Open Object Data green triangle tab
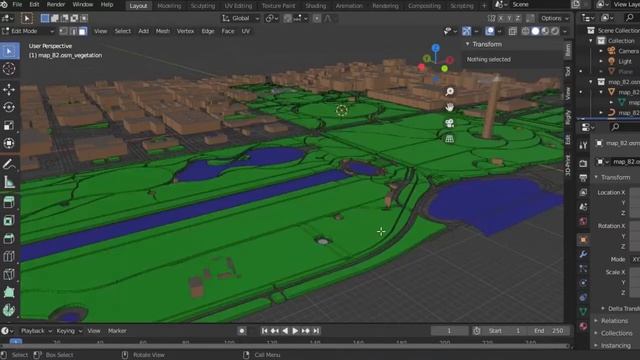 (x=583, y=311)
